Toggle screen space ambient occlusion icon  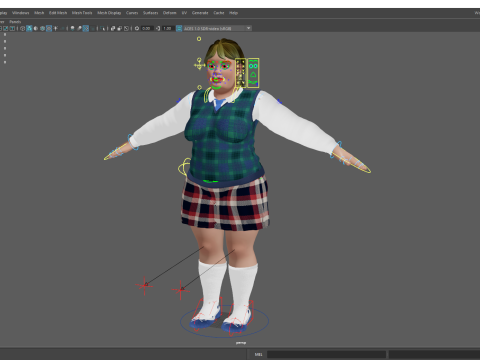coord(72,28)
